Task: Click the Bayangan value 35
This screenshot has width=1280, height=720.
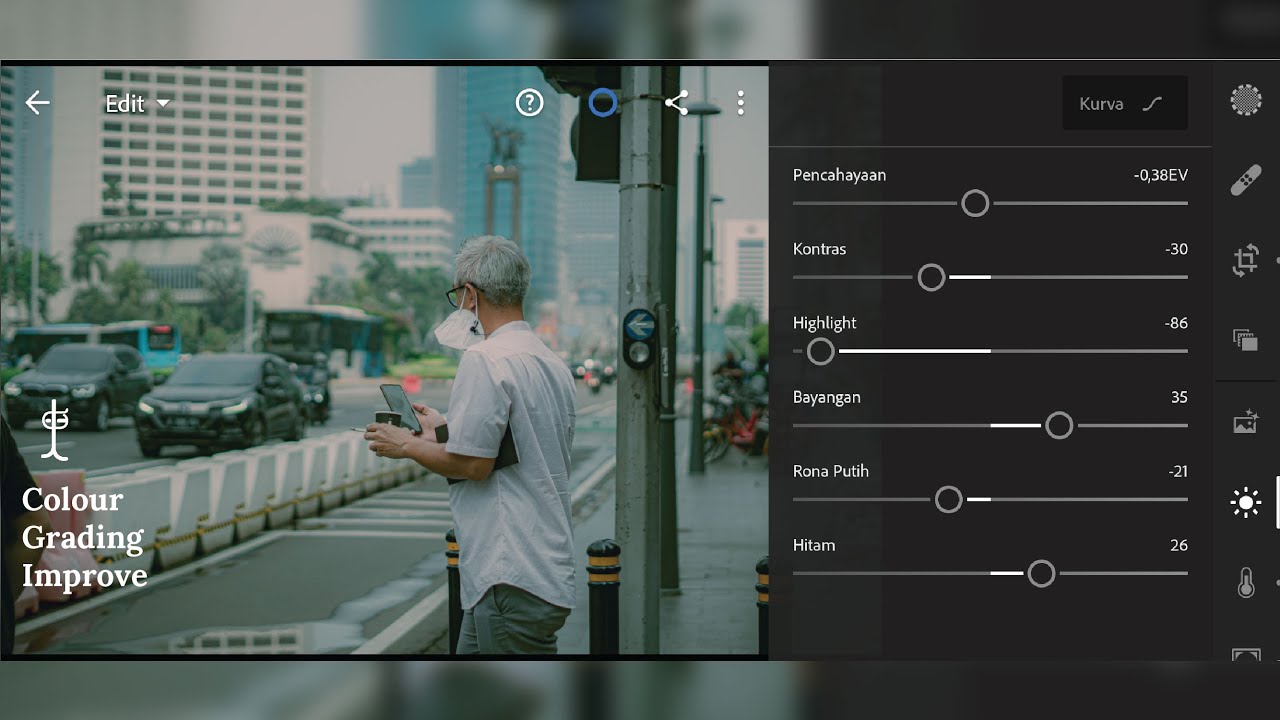Action: click(1179, 397)
